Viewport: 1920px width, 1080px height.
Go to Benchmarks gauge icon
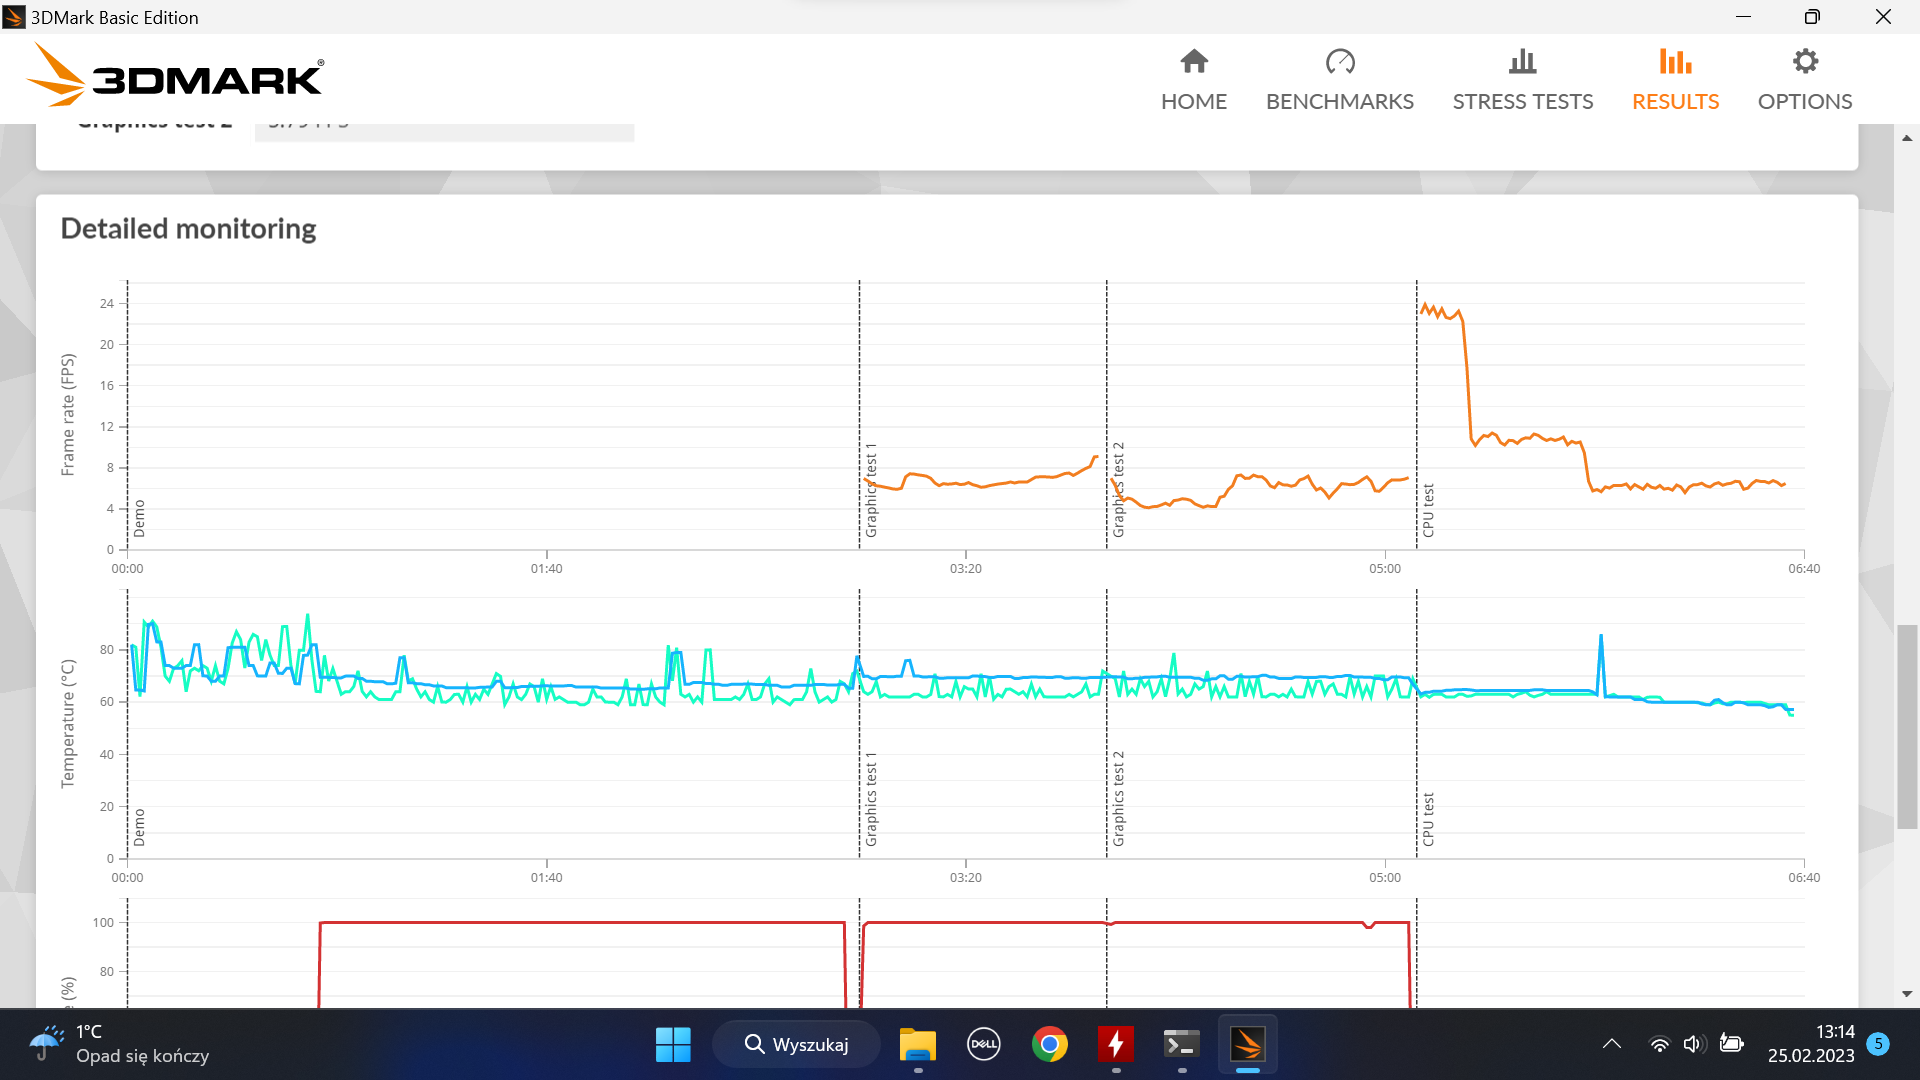(1340, 62)
